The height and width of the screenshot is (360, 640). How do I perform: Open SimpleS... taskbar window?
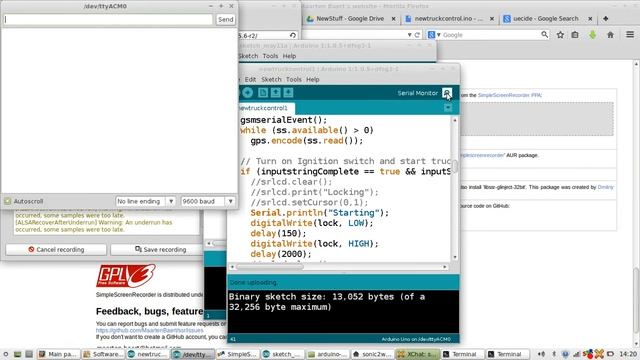237,354
